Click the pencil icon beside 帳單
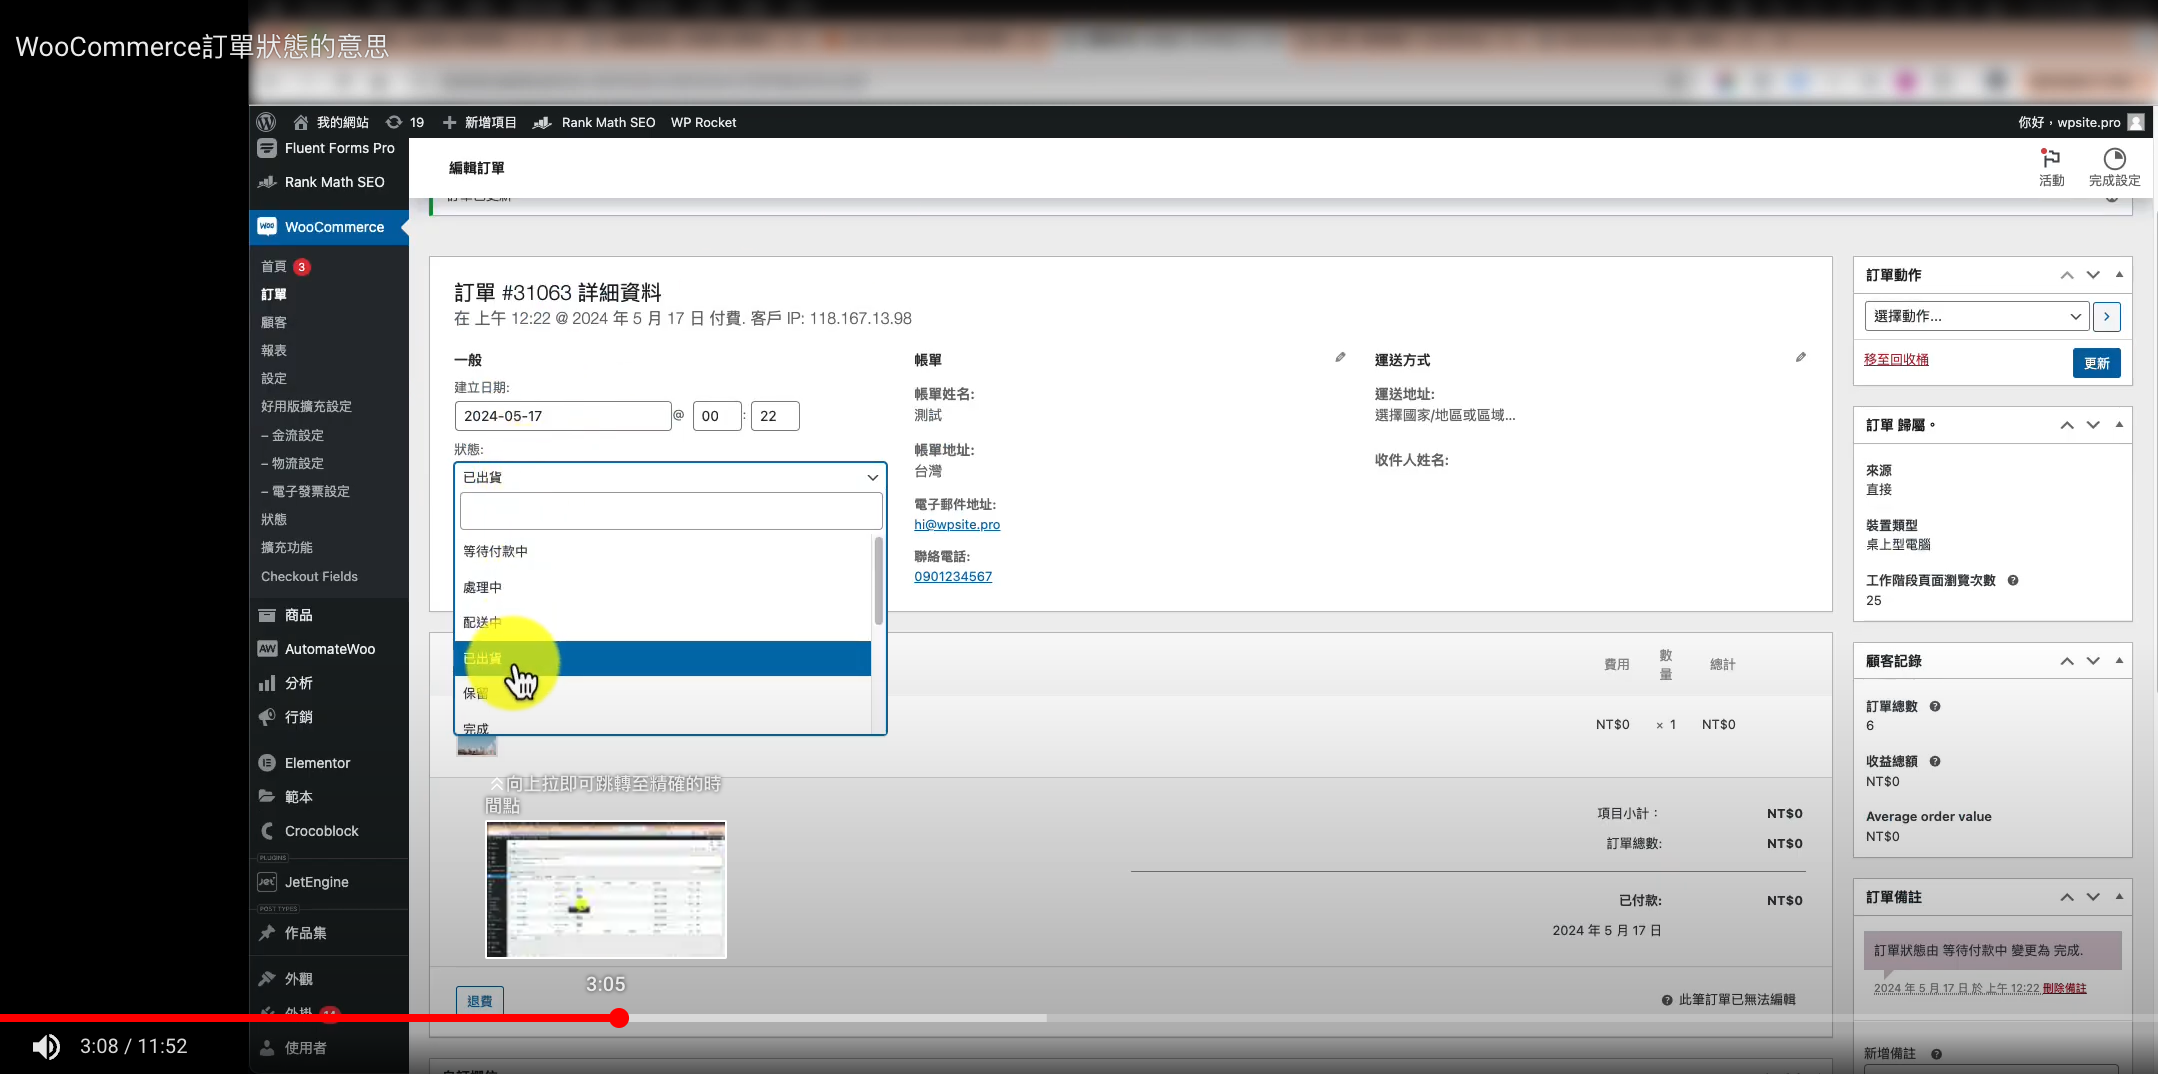Screen dimensions: 2158x1074 point(1340,357)
